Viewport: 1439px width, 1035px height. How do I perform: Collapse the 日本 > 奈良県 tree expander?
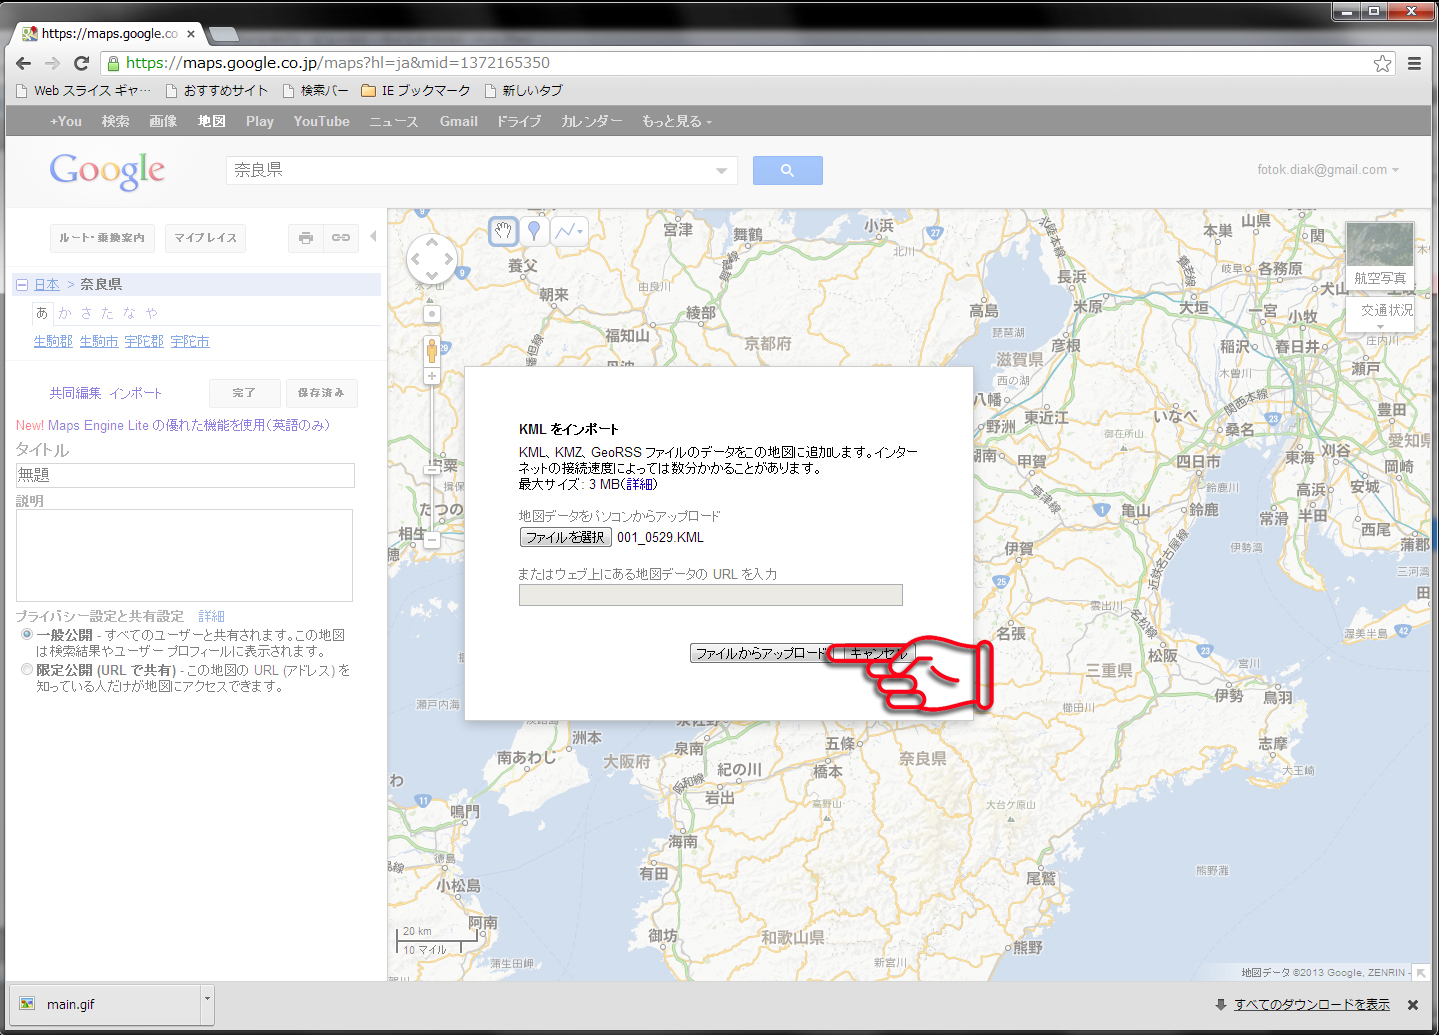coord(21,285)
